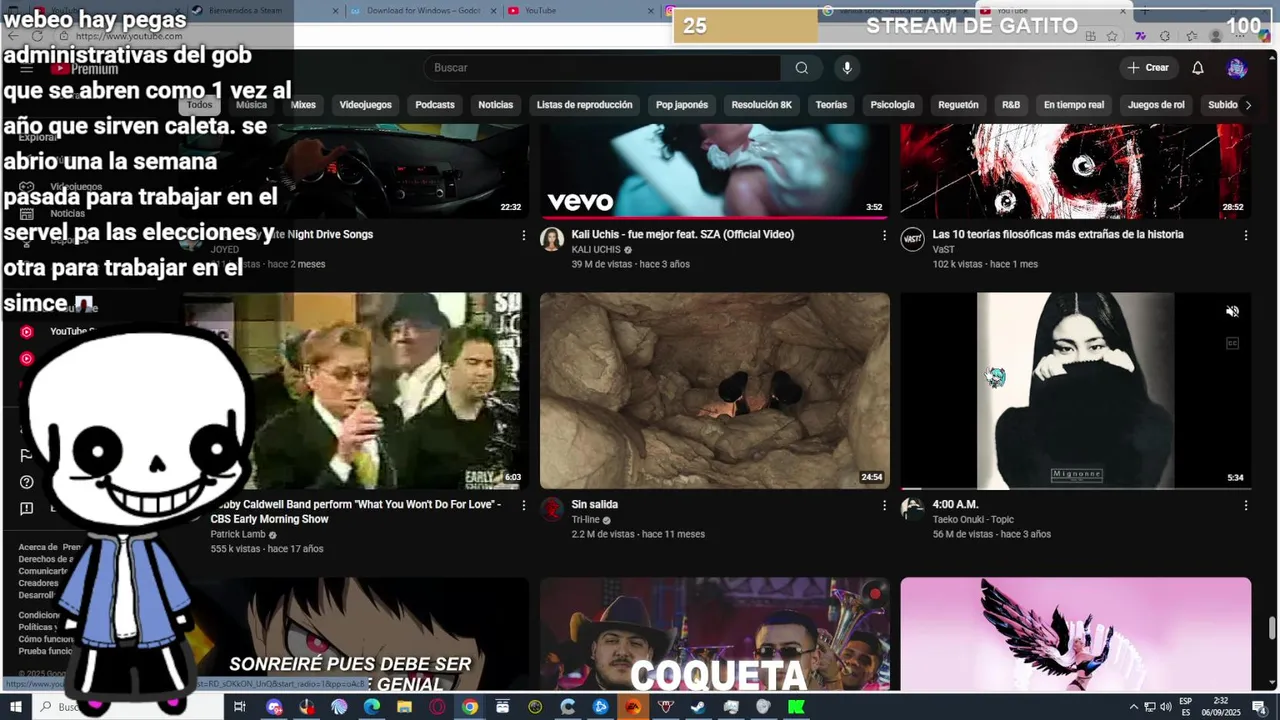Click the page vertical scrollbar thumb
Image resolution: width=1280 pixels, height=720 pixels.
pyautogui.click(x=1272, y=628)
